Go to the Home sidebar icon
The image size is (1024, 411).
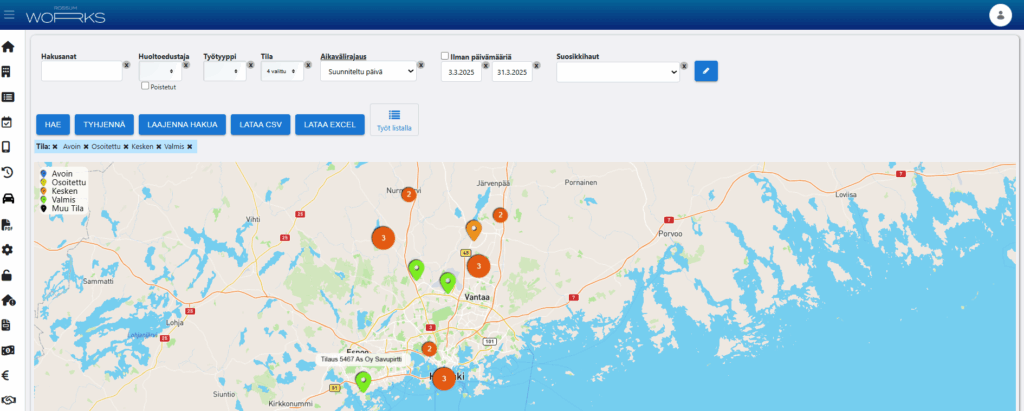[x=7, y=47]
